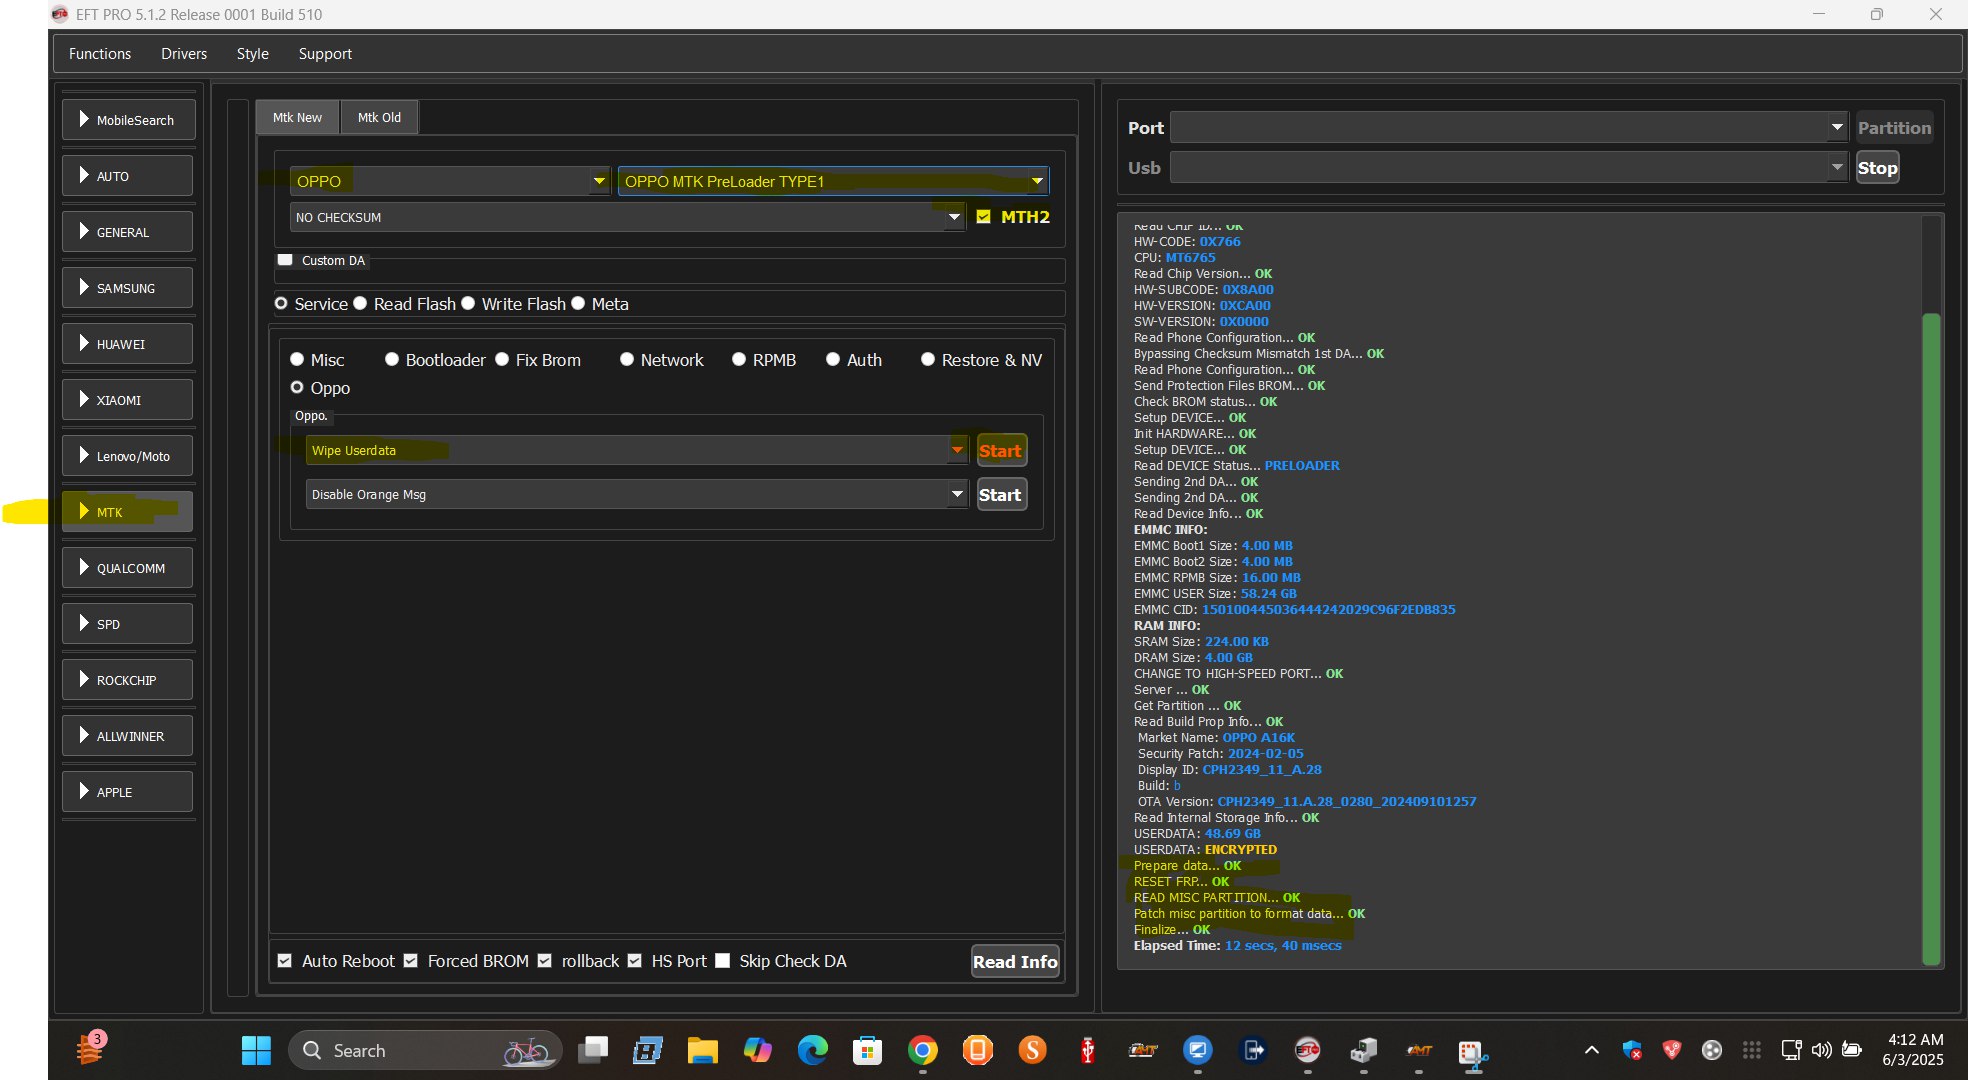The width and height of the screenshot is (1968, 1080).
Task: Open the HUAWEI sidebar section
Action: coord(127,344)
